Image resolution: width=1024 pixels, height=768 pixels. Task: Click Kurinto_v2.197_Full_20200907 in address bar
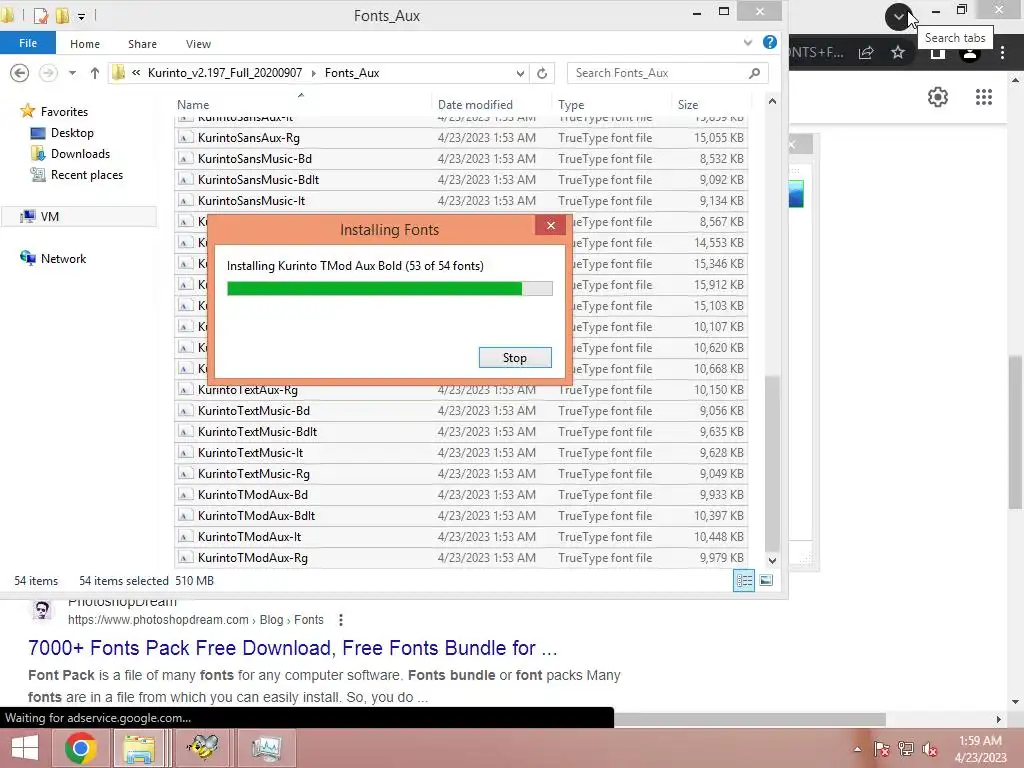point(225,73)
